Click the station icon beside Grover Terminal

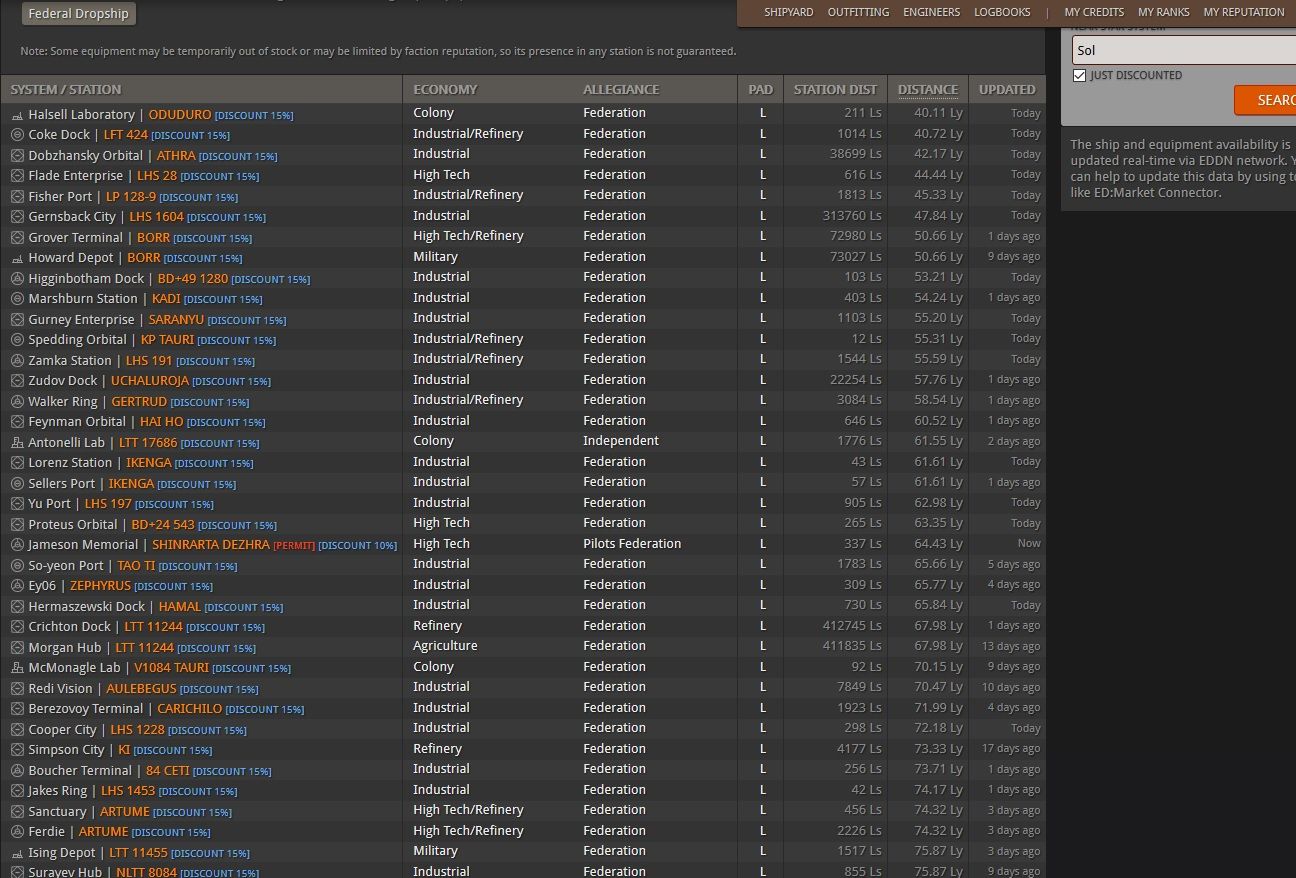[x=17, y=238]
